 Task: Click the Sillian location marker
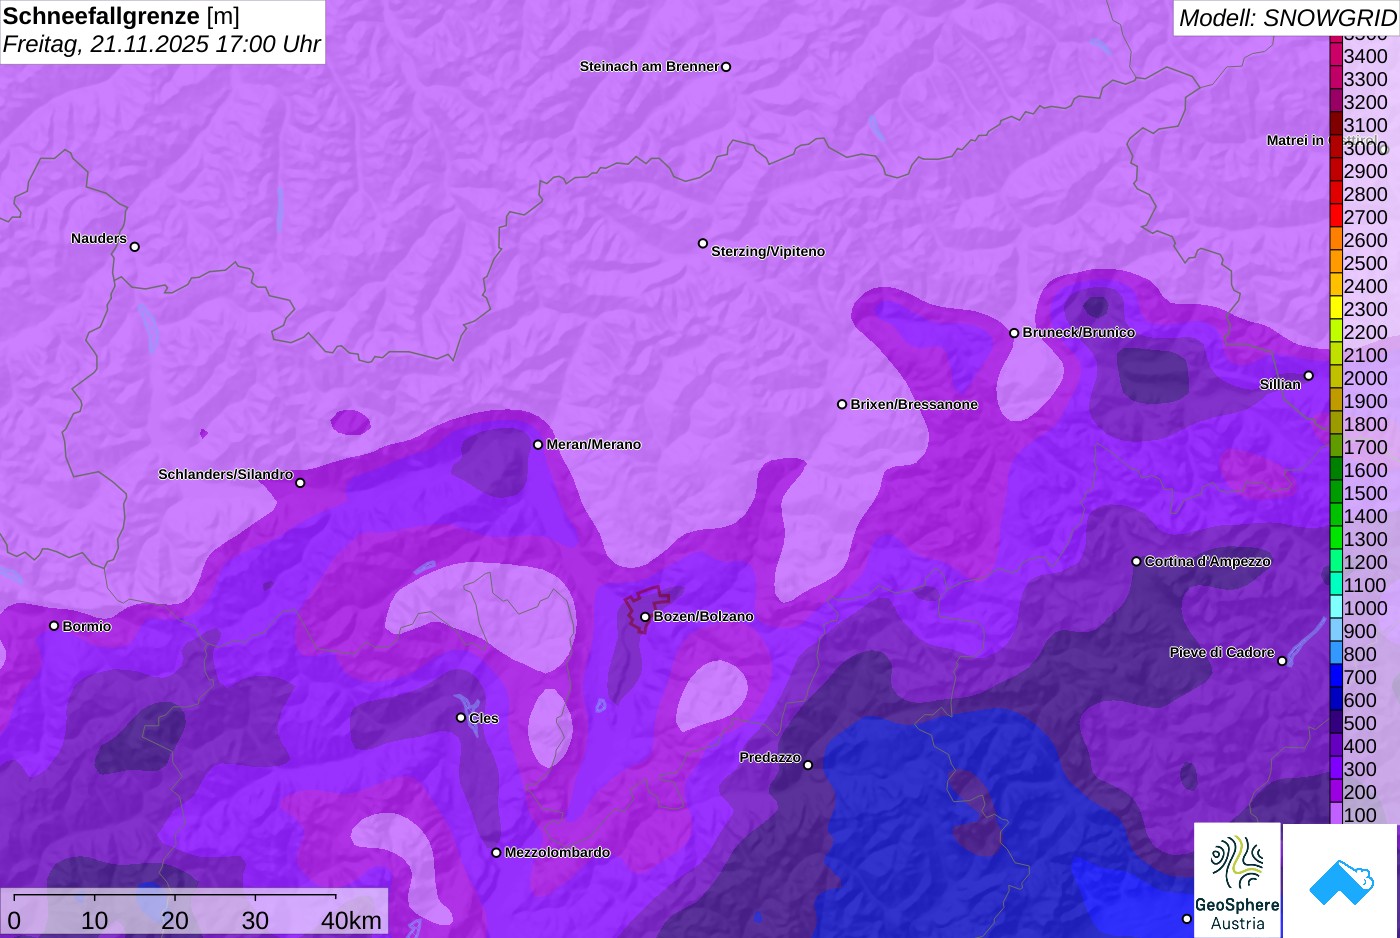(1308, 376)
